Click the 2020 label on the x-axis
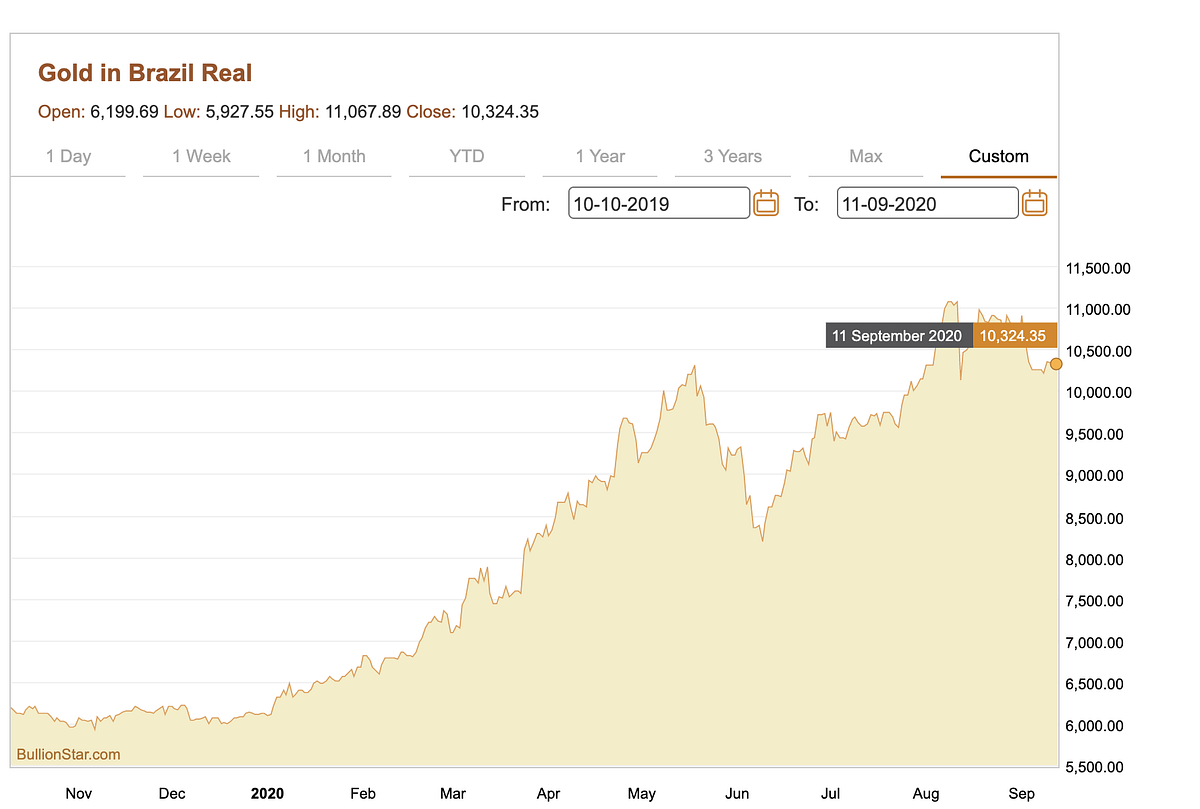This screenshot has width=1200, height=809. pyautogui.click(x=267, y=793)
